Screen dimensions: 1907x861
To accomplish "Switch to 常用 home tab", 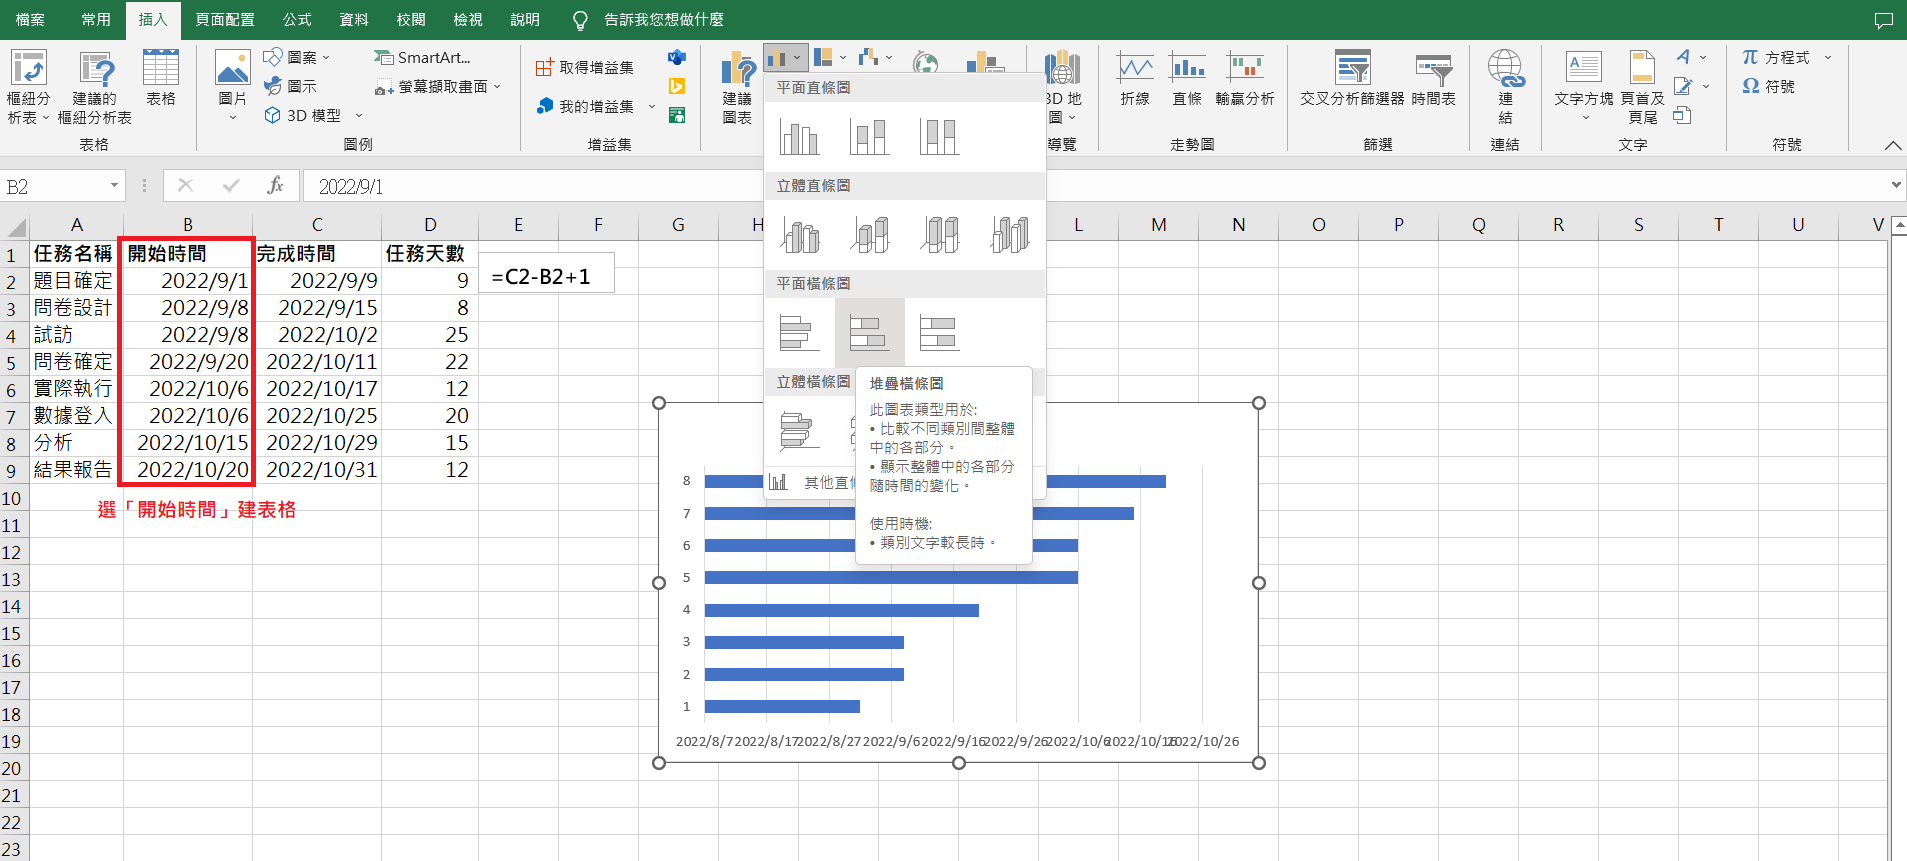I will point(96,20).
